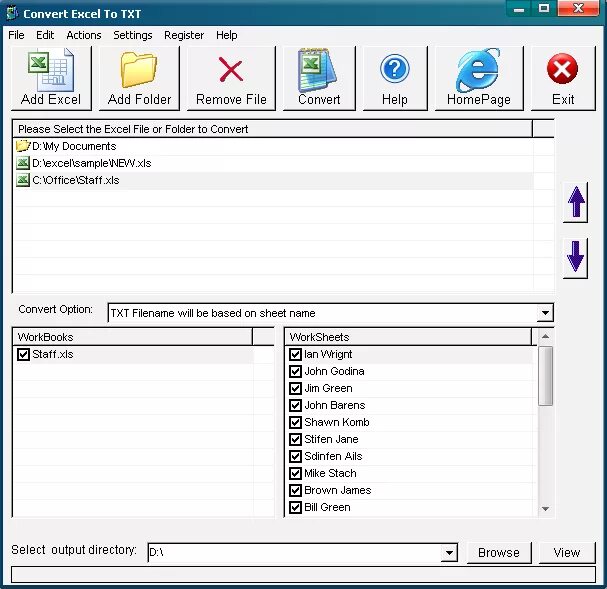Click the app icon in title bar
The image size is (607, 589).
pos(13,13)
